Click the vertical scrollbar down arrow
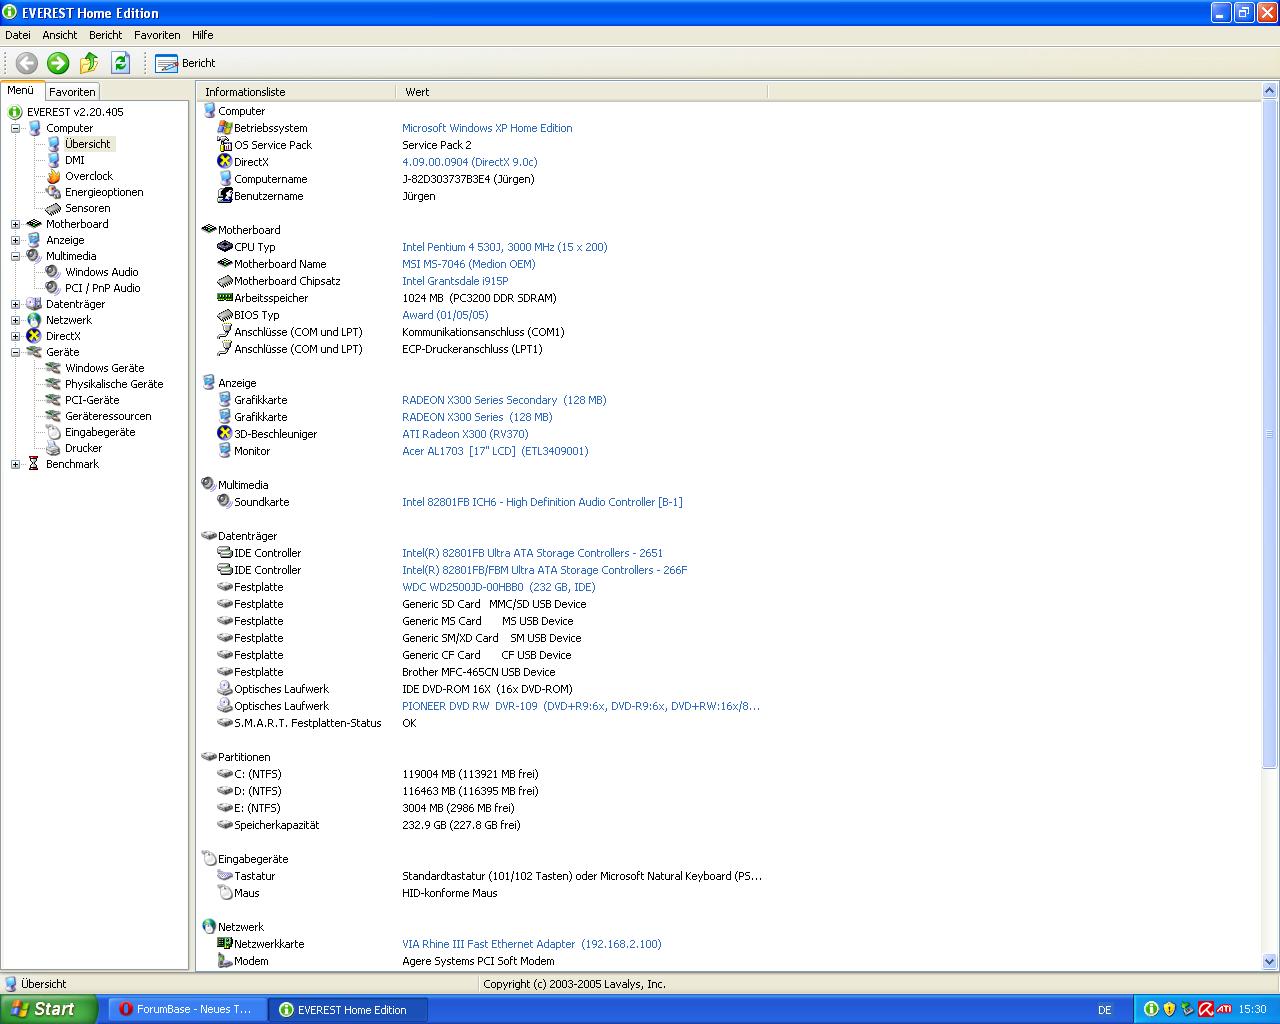 [1270, 962]
